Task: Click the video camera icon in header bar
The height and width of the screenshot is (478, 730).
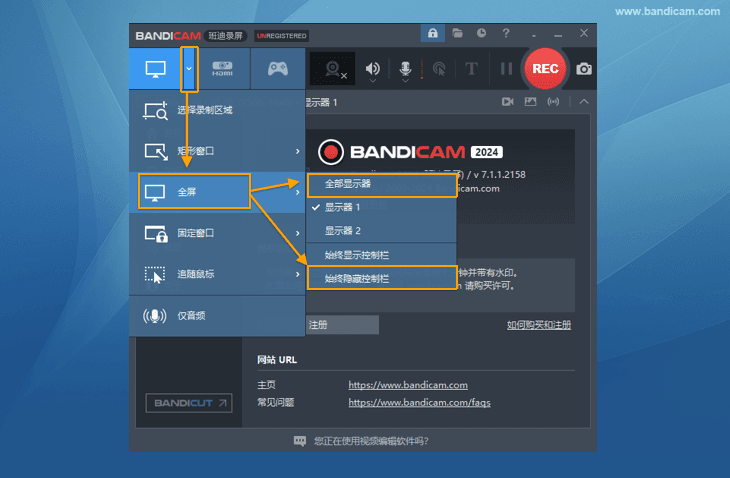Action: click(508, 101)
